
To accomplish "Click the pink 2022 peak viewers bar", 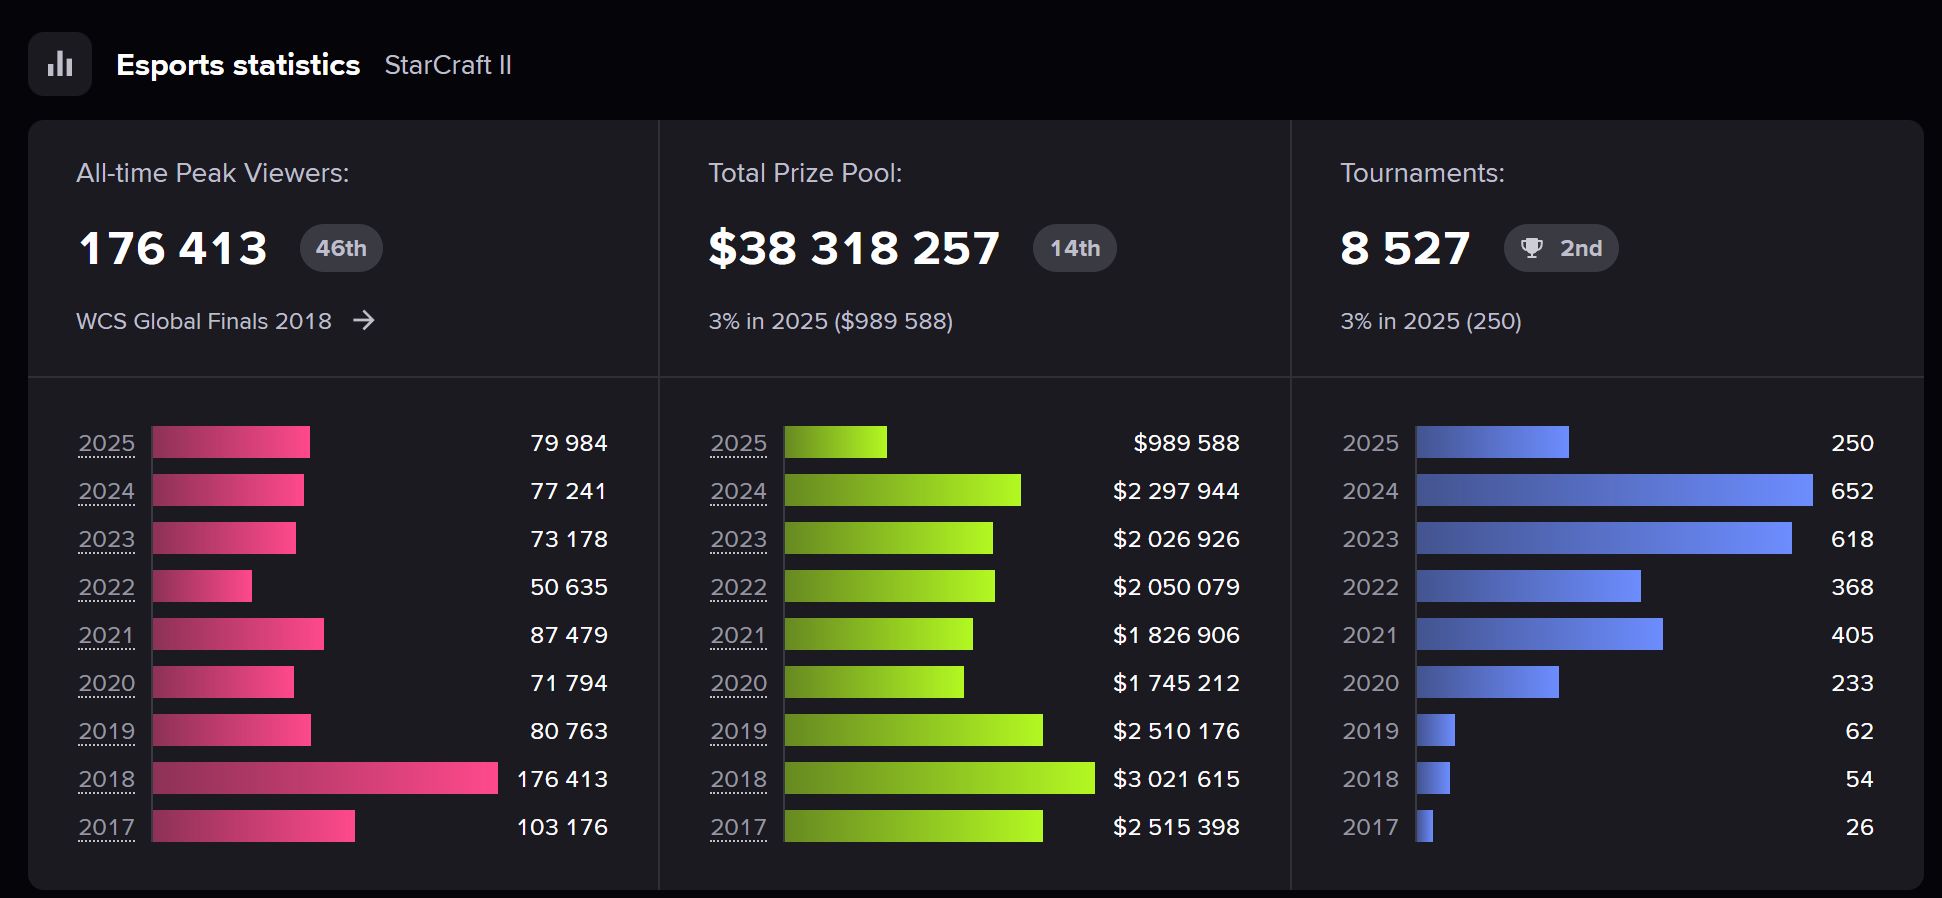I will pos(202,586).
